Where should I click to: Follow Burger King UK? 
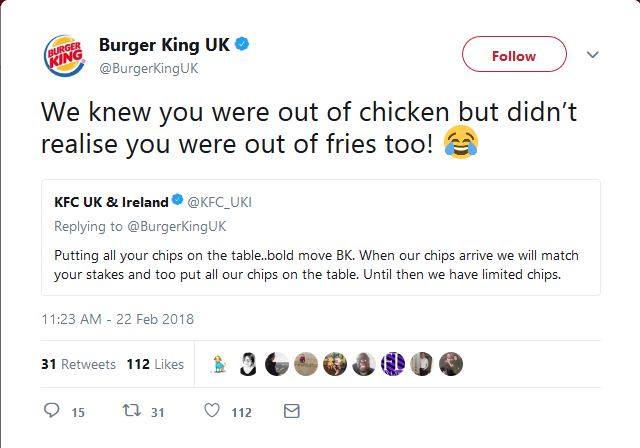click(x=514, y=56)
